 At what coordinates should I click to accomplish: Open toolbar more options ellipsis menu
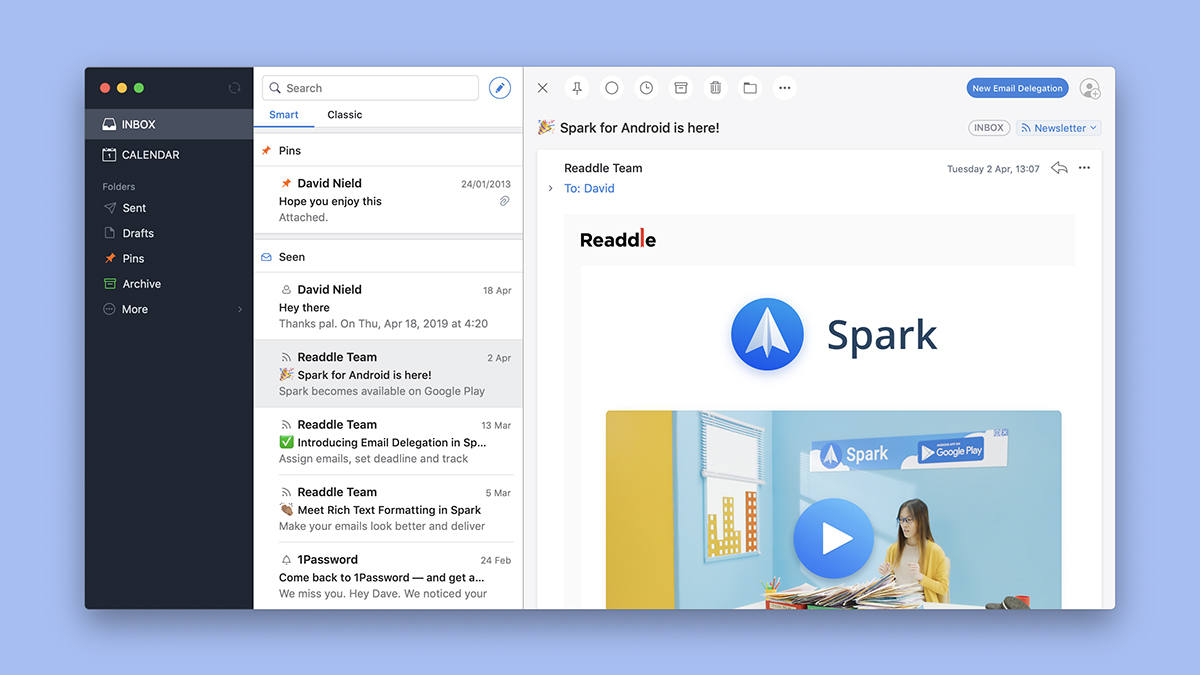point(785,88)
